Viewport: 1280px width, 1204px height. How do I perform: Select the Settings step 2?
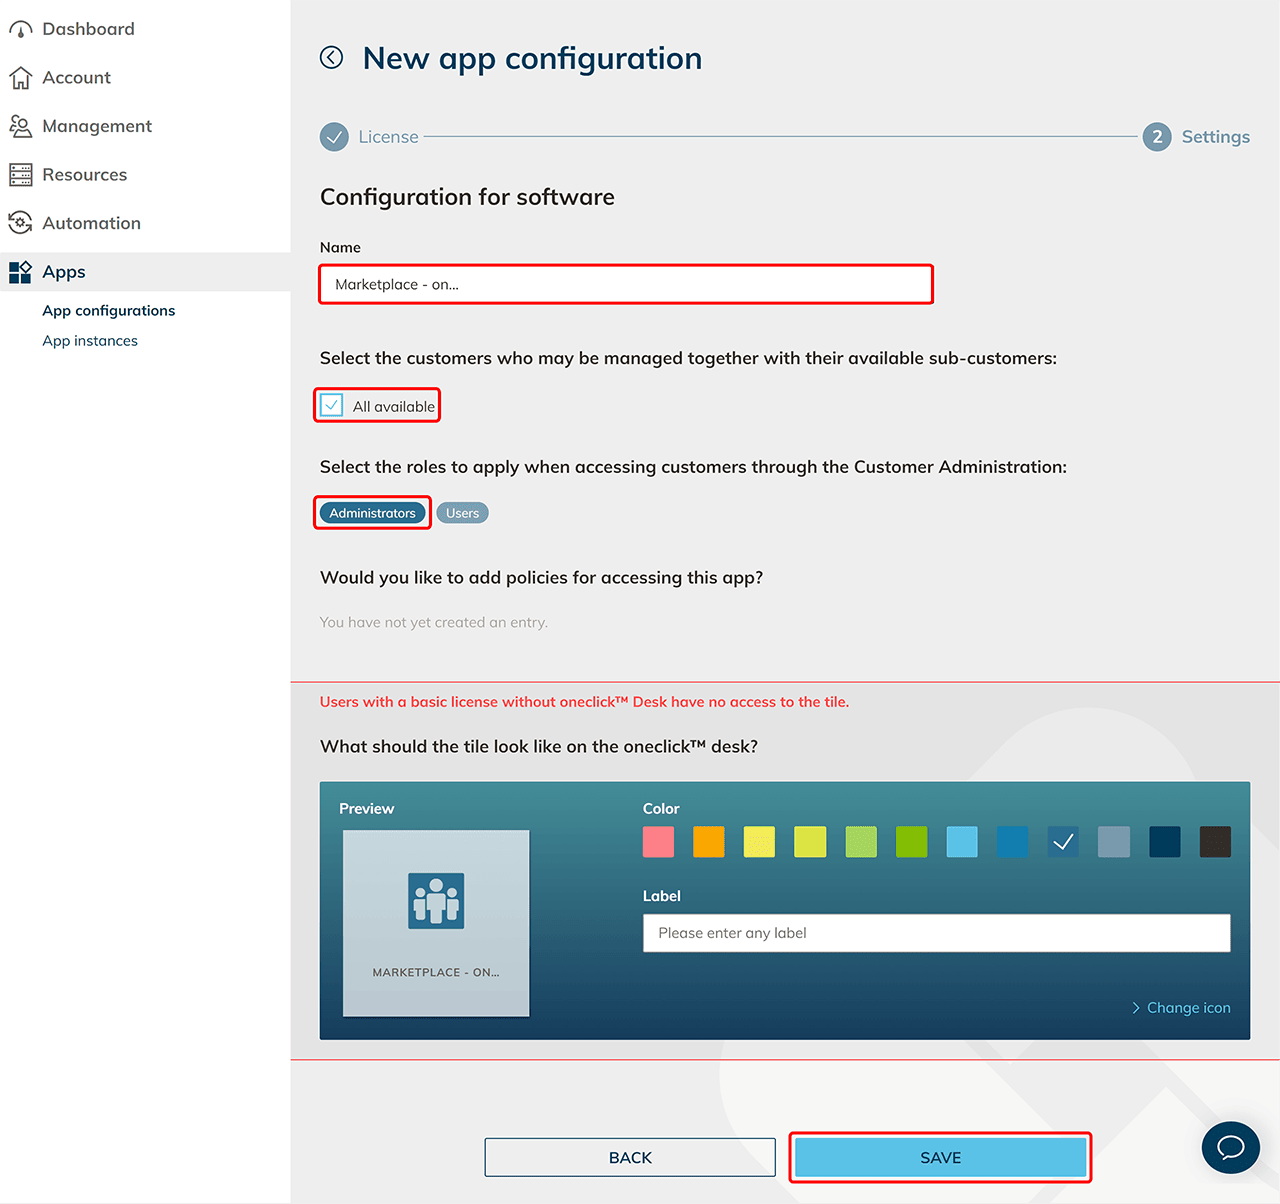coord(1157,137)
